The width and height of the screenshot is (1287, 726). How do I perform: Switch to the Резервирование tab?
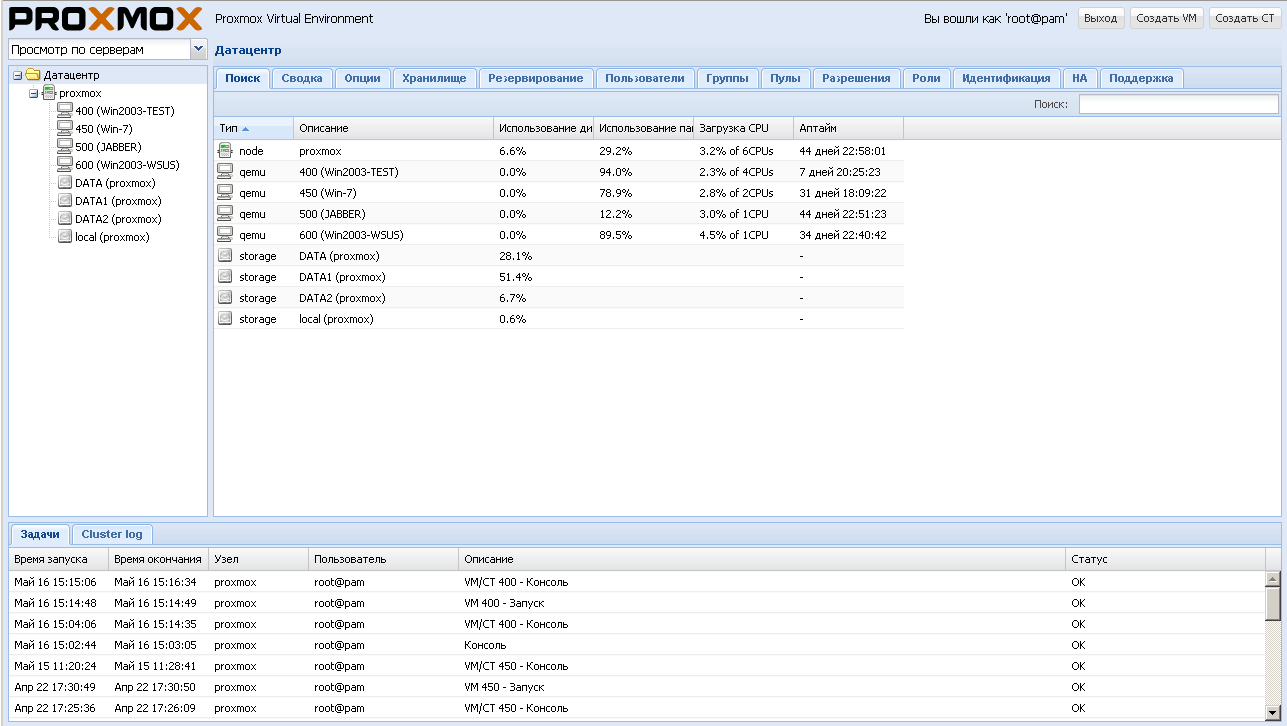pos(536,78)
